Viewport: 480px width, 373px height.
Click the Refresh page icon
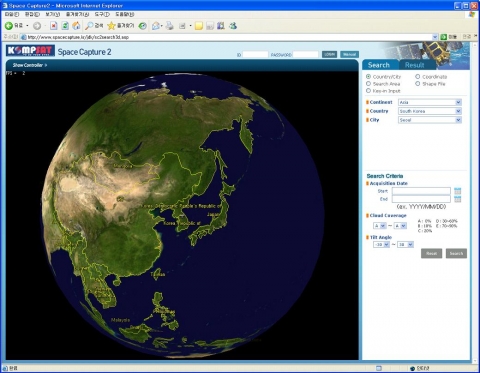65,26
